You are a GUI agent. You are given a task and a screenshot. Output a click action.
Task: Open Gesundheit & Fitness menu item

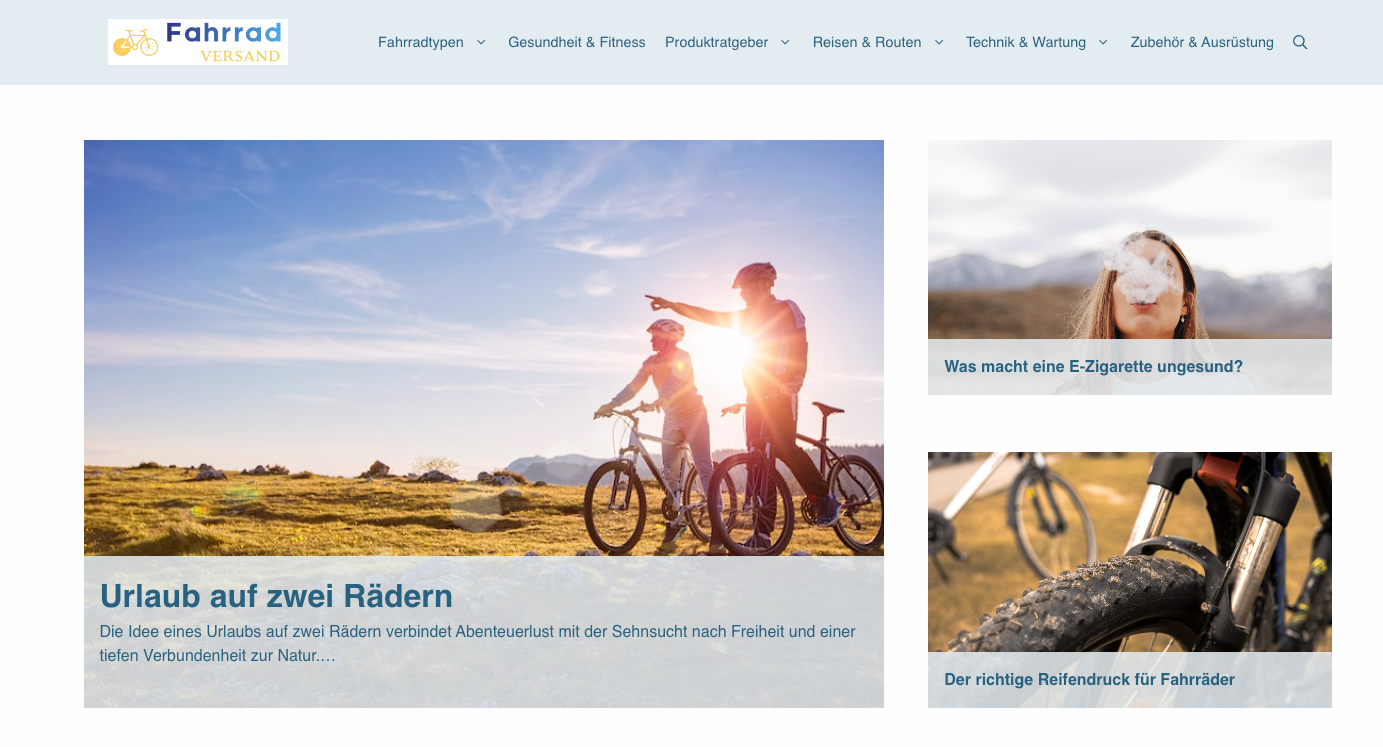pyautogui.click(x=577, y=42)
